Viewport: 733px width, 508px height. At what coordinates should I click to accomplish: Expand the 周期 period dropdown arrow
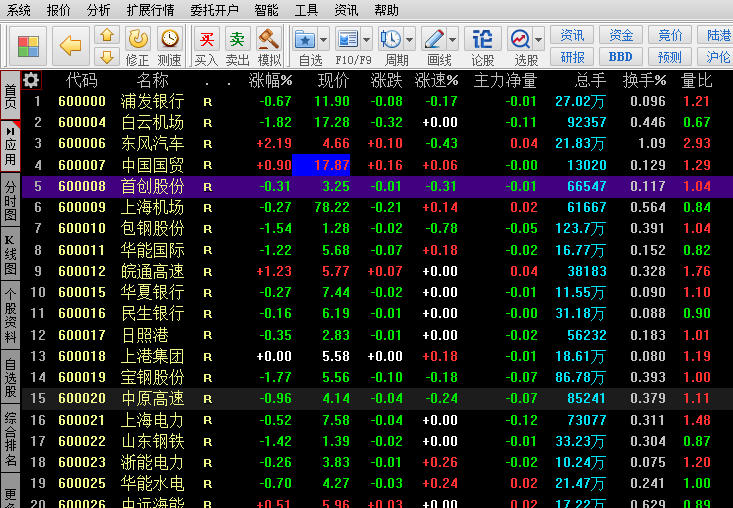coord(410,40)
